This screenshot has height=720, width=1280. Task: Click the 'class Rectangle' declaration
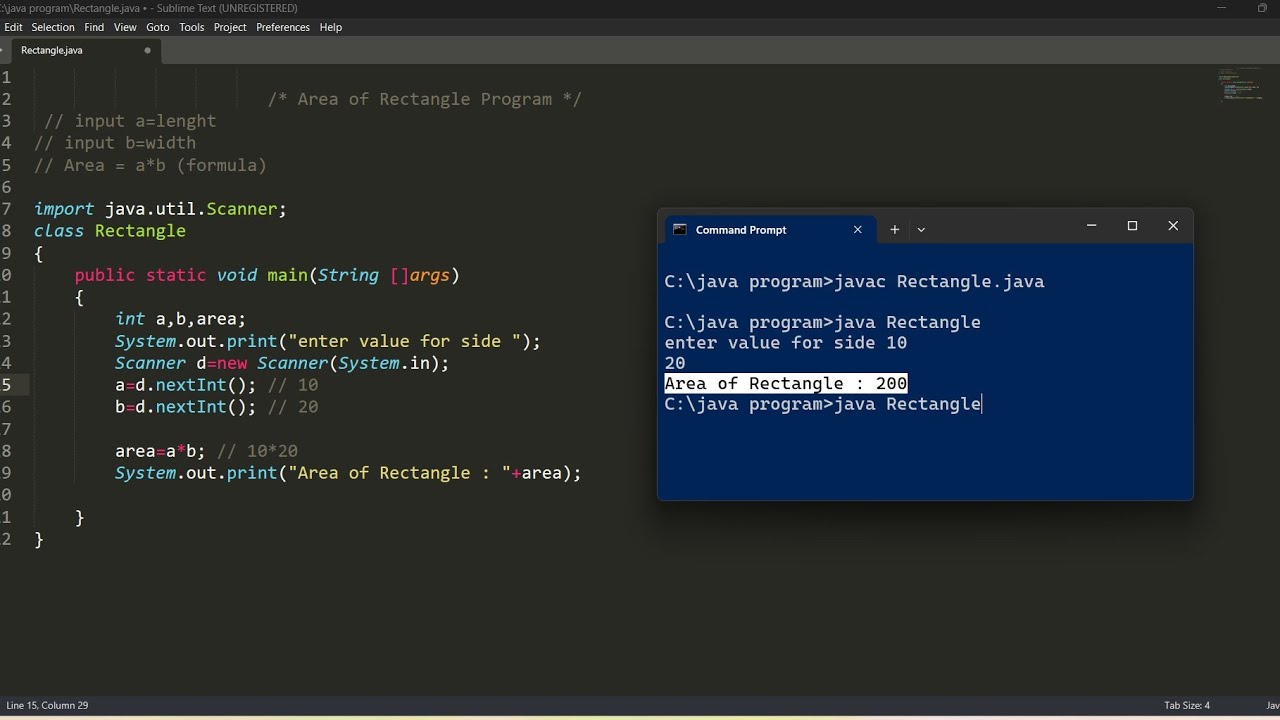pyautogui.click(x=110, y=231)
